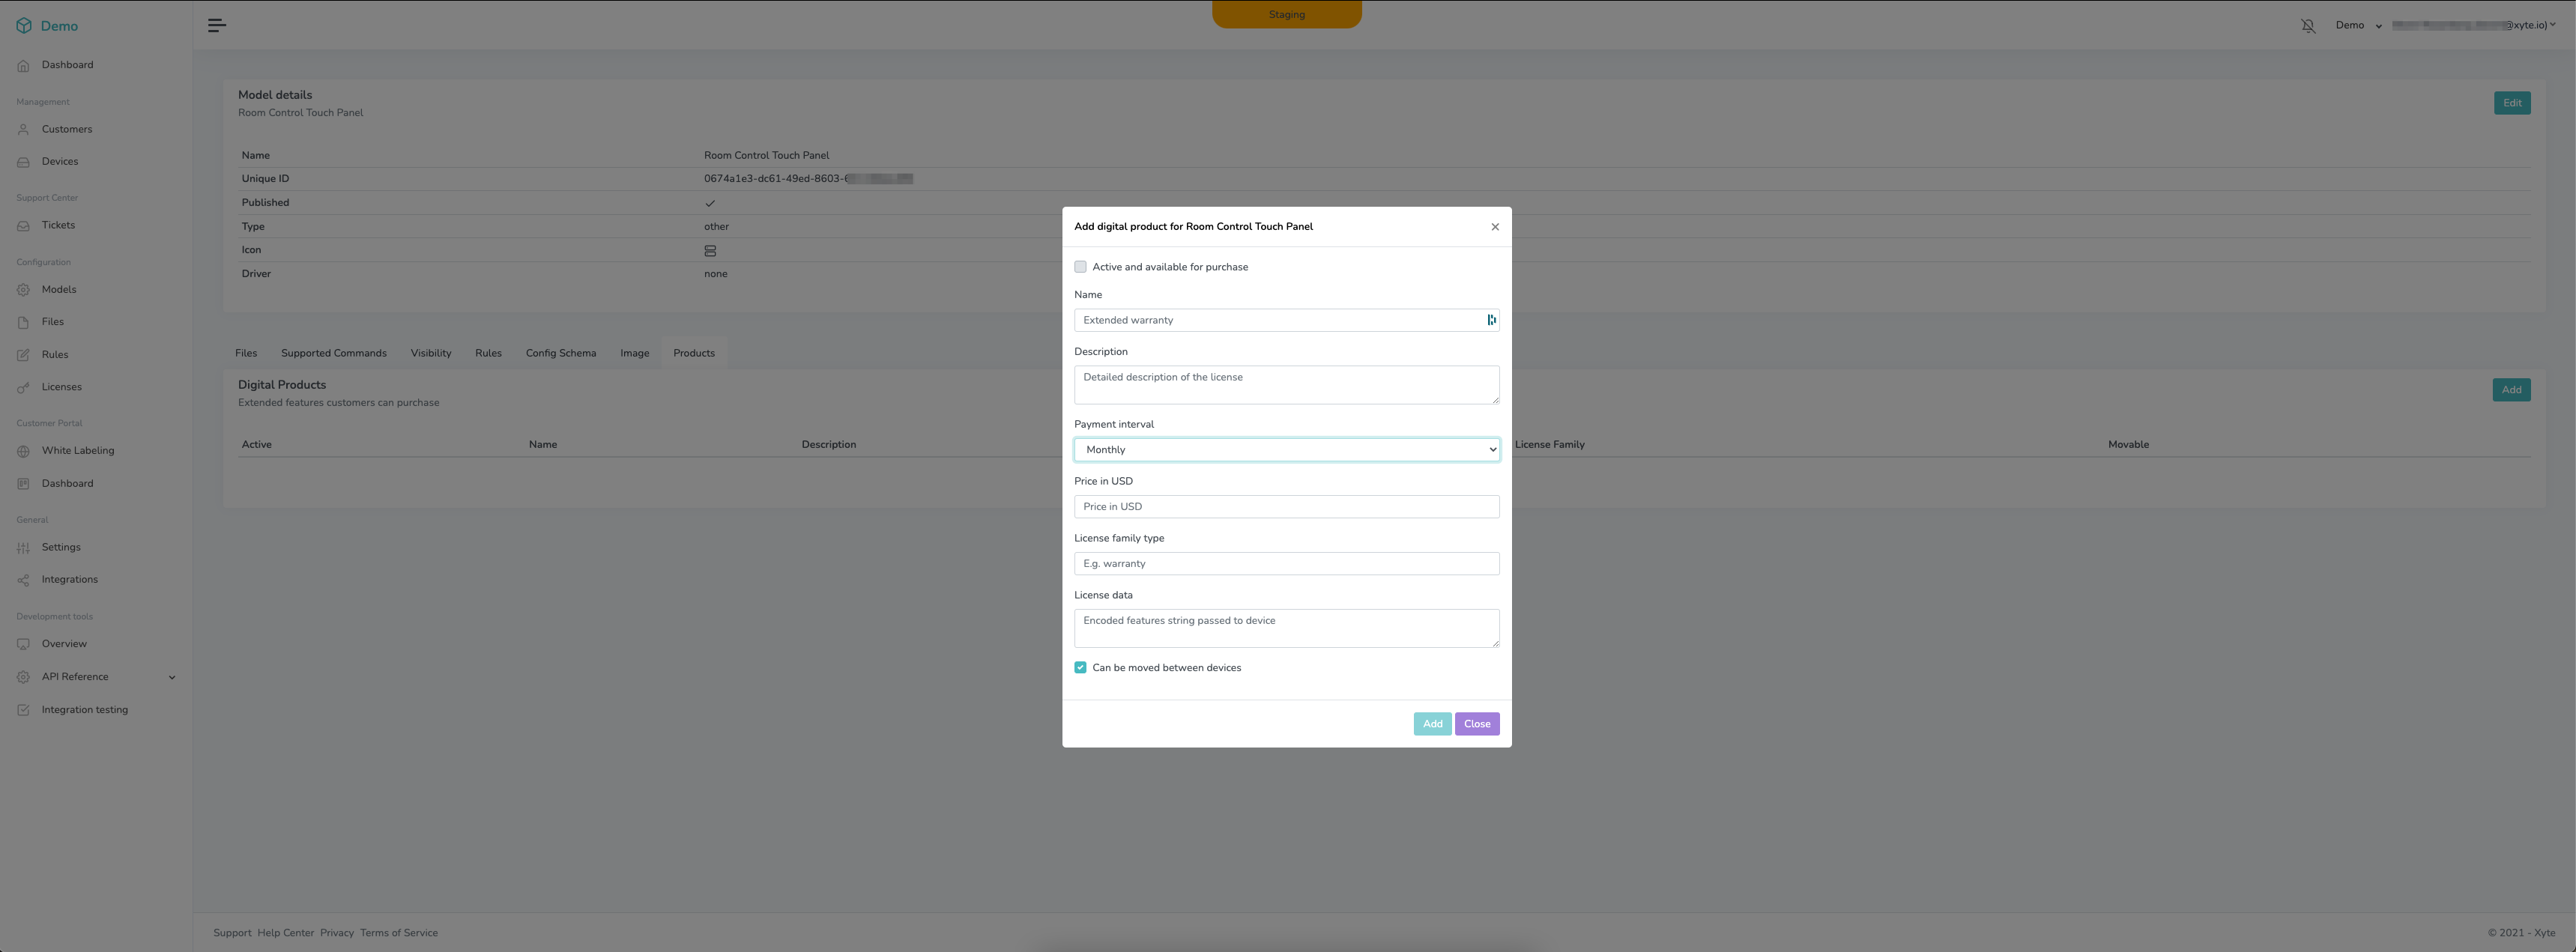This screenshot has width=2576, height=952.
Task: Click into the Price in USD field
Action: [1286, 507]
